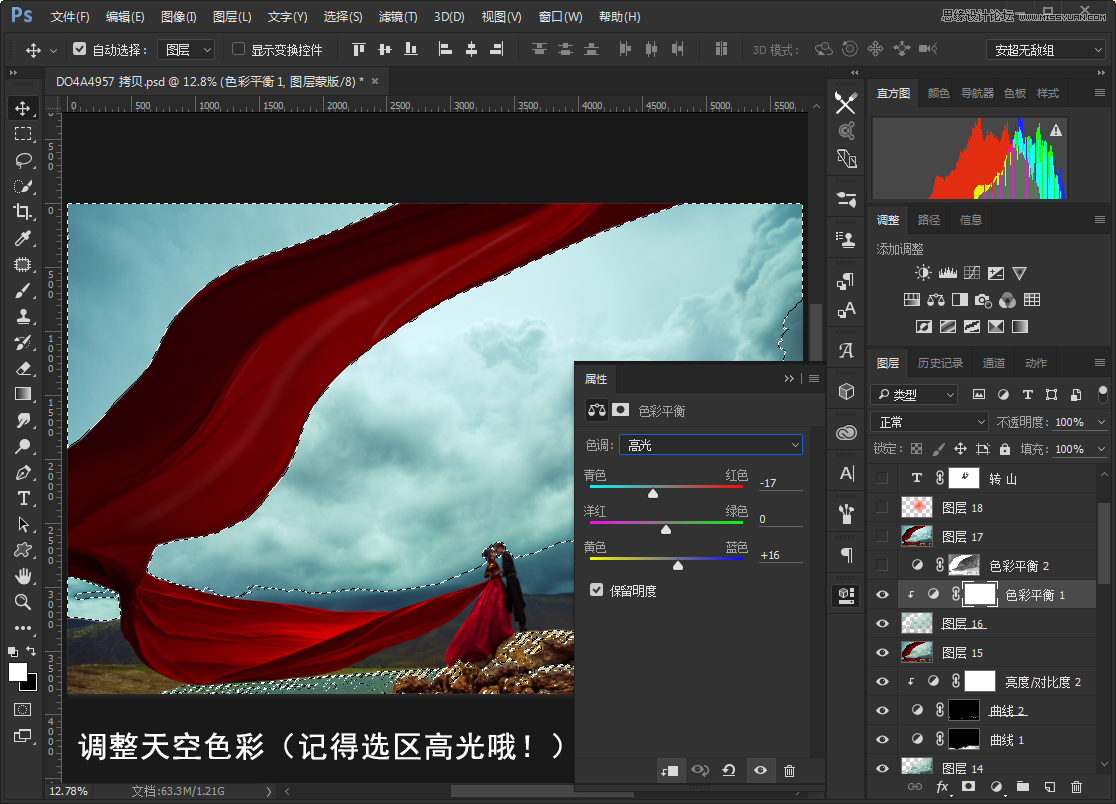Open the 文件(F) menu
The width and height of the screenshot is (1116, 804).
[x=70, y=16]
